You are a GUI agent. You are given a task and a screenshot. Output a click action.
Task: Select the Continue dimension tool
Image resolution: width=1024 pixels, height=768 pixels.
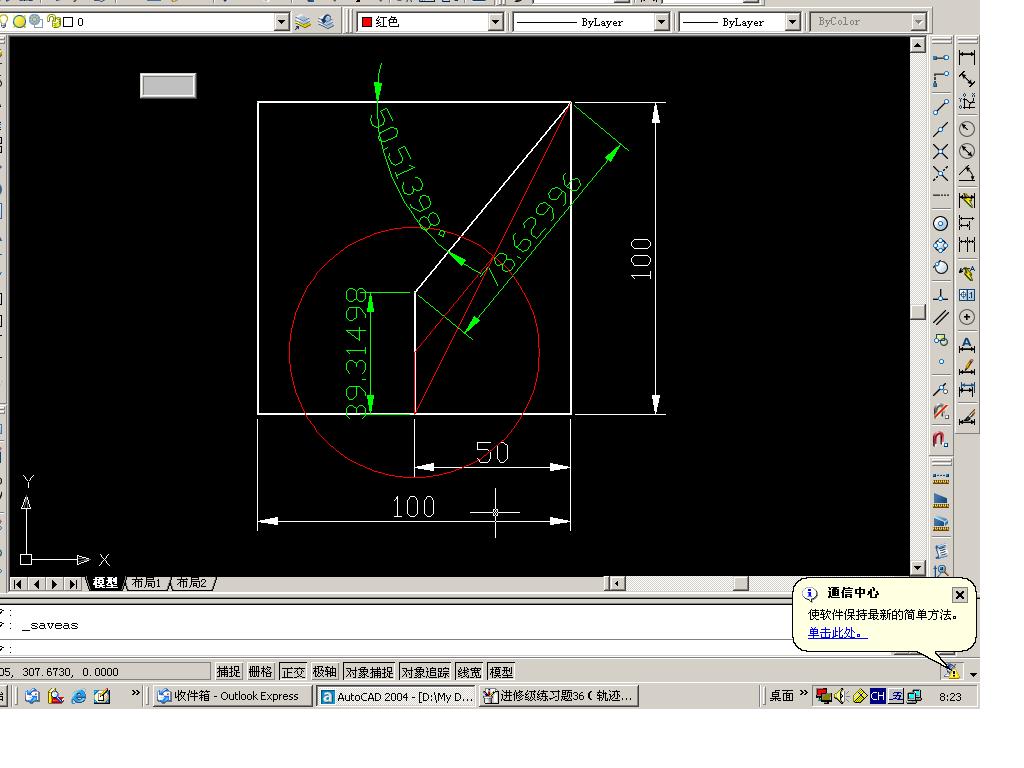(967, 245)
